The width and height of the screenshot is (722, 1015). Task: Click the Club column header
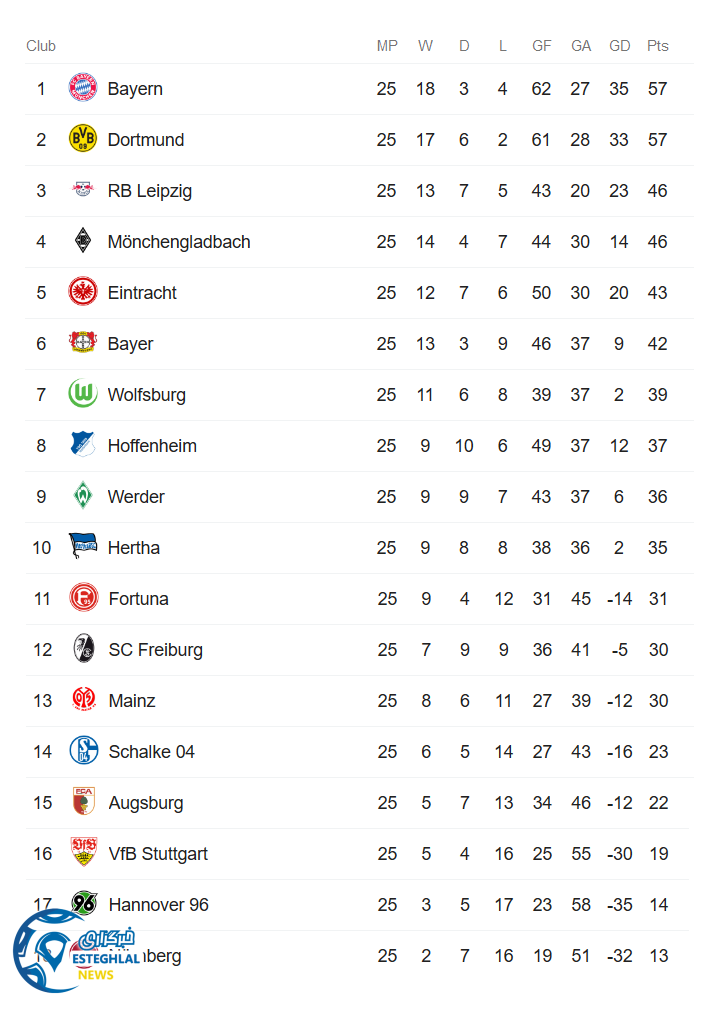tap(41, 46)
